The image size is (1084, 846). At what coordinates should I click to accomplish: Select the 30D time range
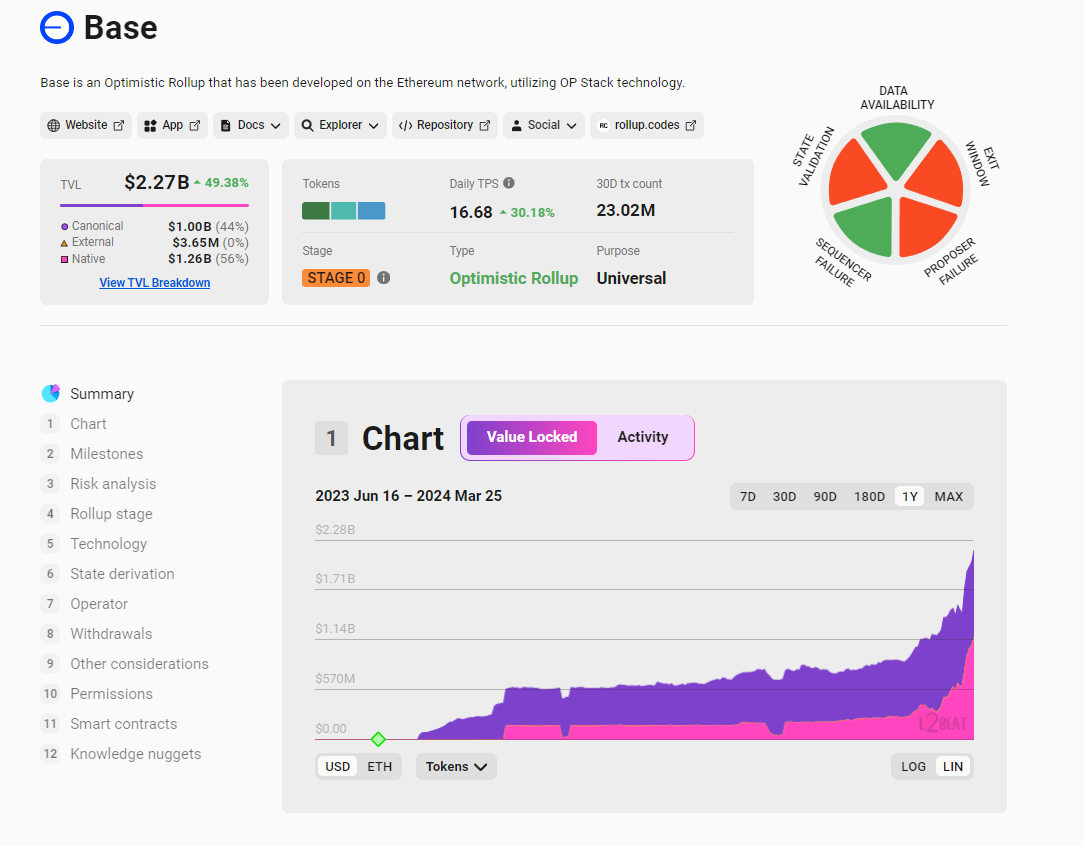[x=784, y=496]
